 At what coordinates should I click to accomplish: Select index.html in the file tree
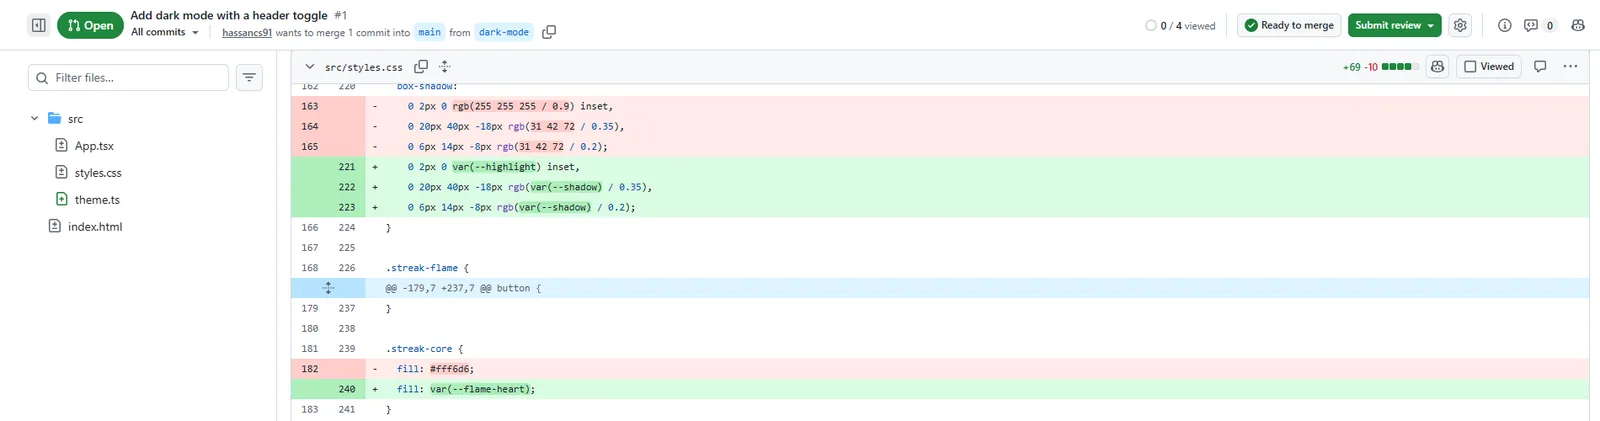(95, 227)
